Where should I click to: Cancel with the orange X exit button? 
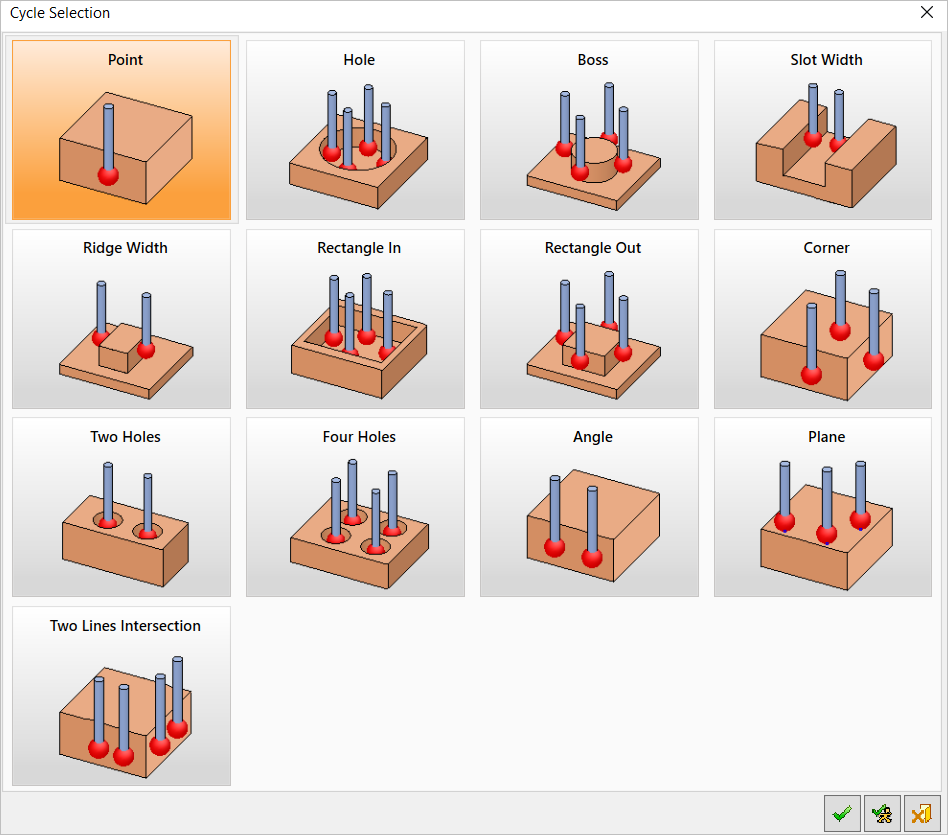click(x=922, y=813)
